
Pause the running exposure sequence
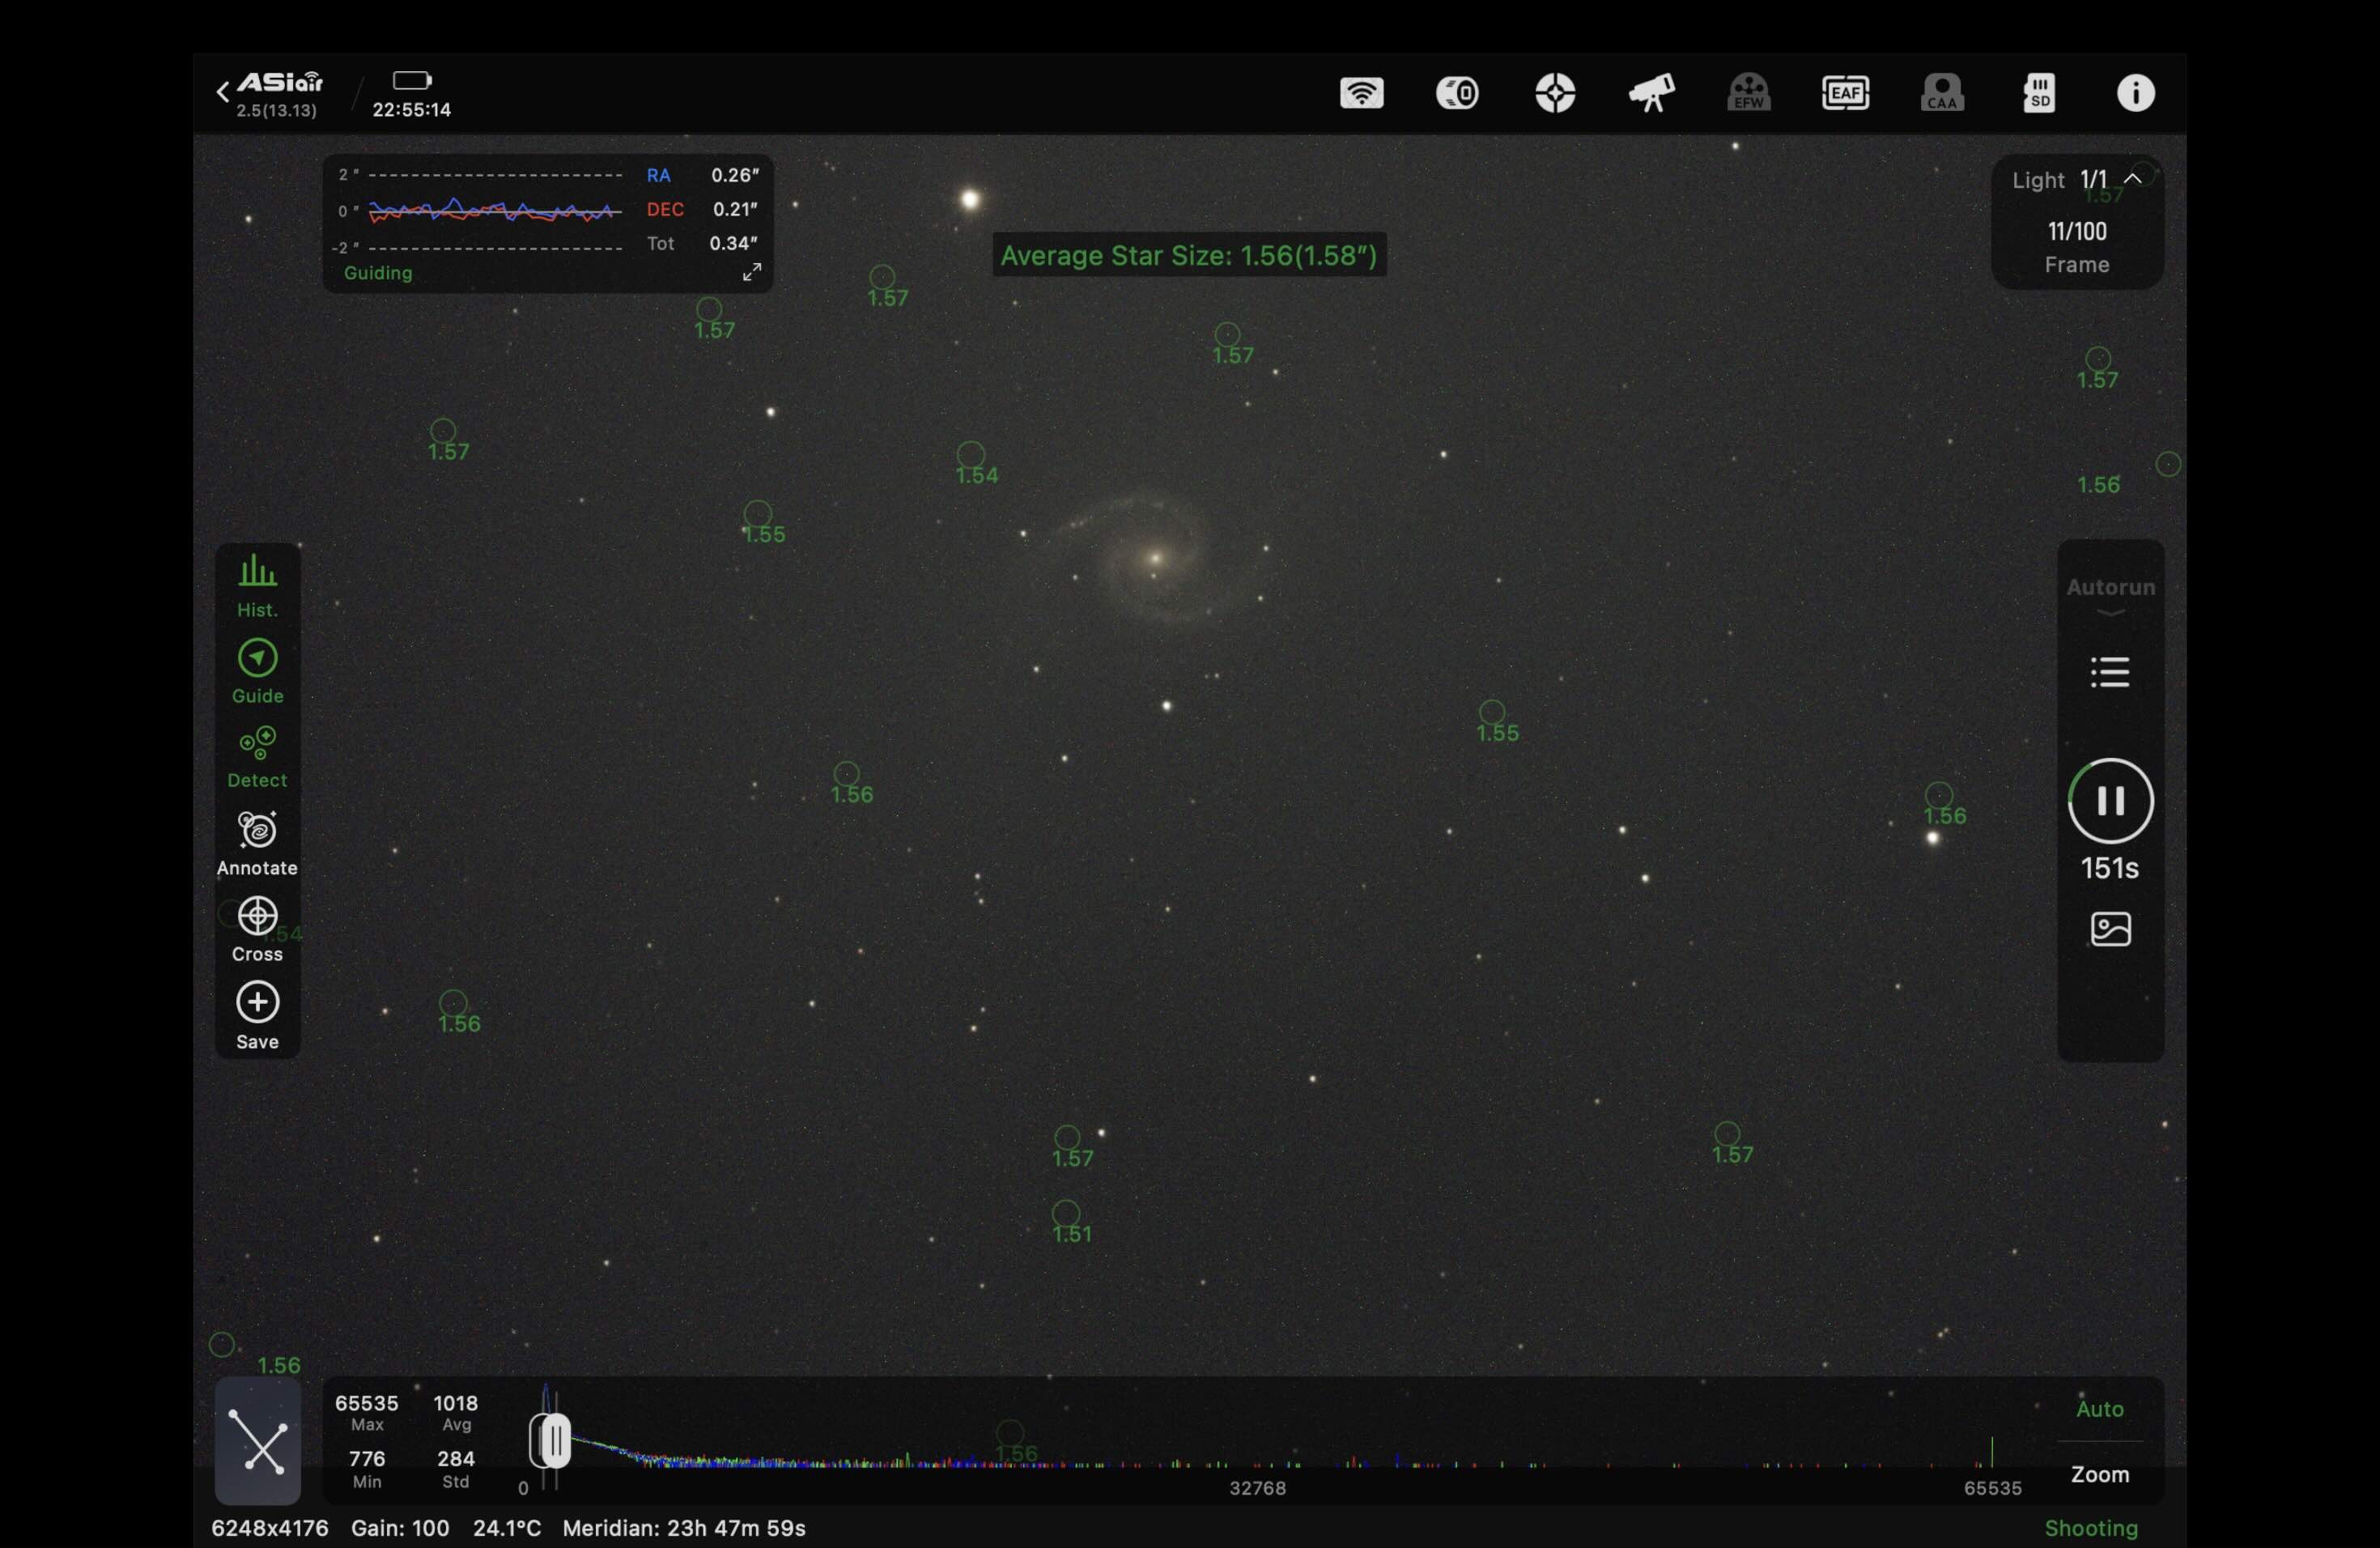(x=2110, y=800)
